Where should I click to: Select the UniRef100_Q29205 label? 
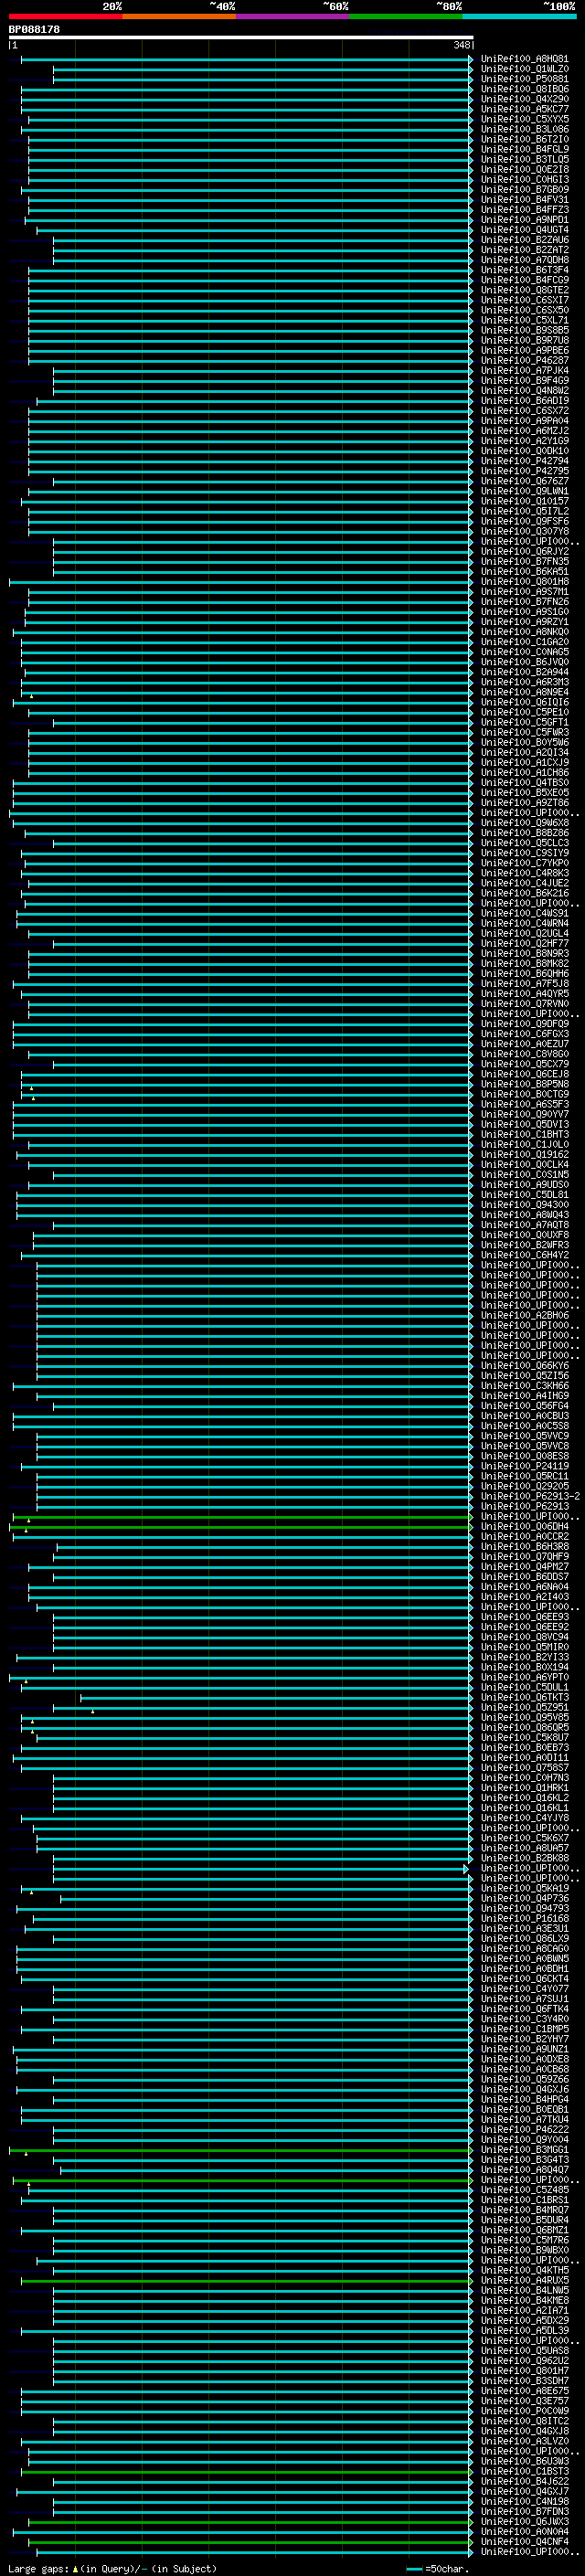(x=524, y=1485)
